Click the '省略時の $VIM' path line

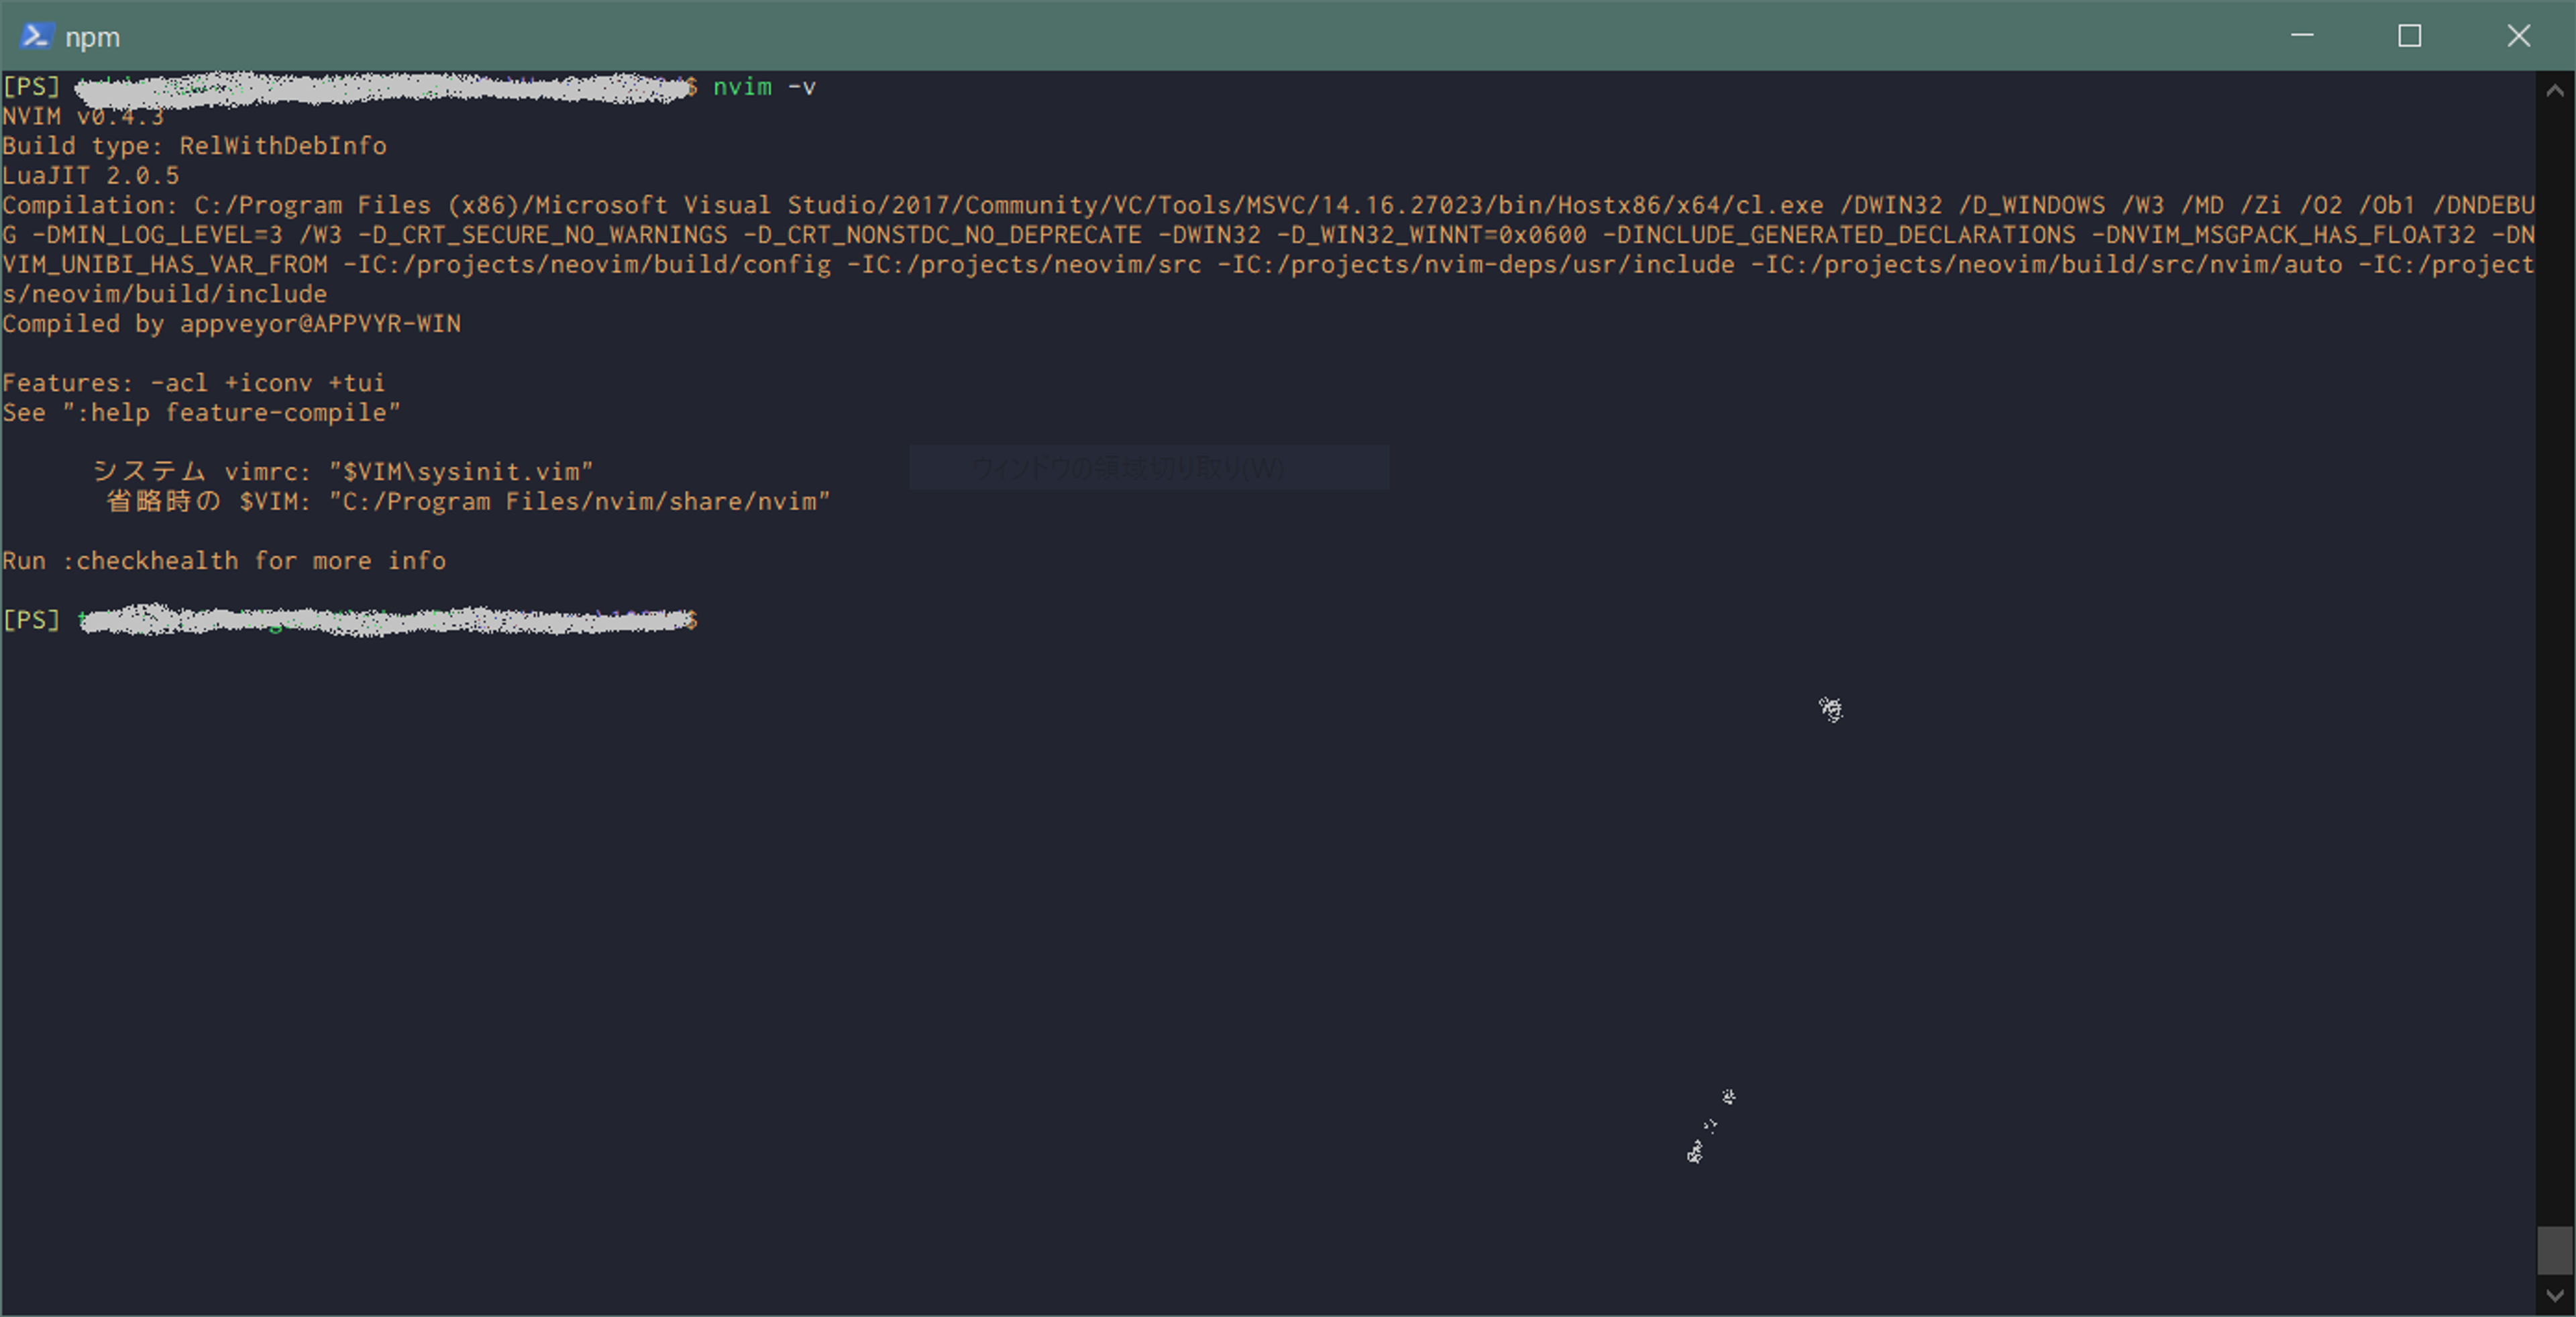[x=468, y=502]
